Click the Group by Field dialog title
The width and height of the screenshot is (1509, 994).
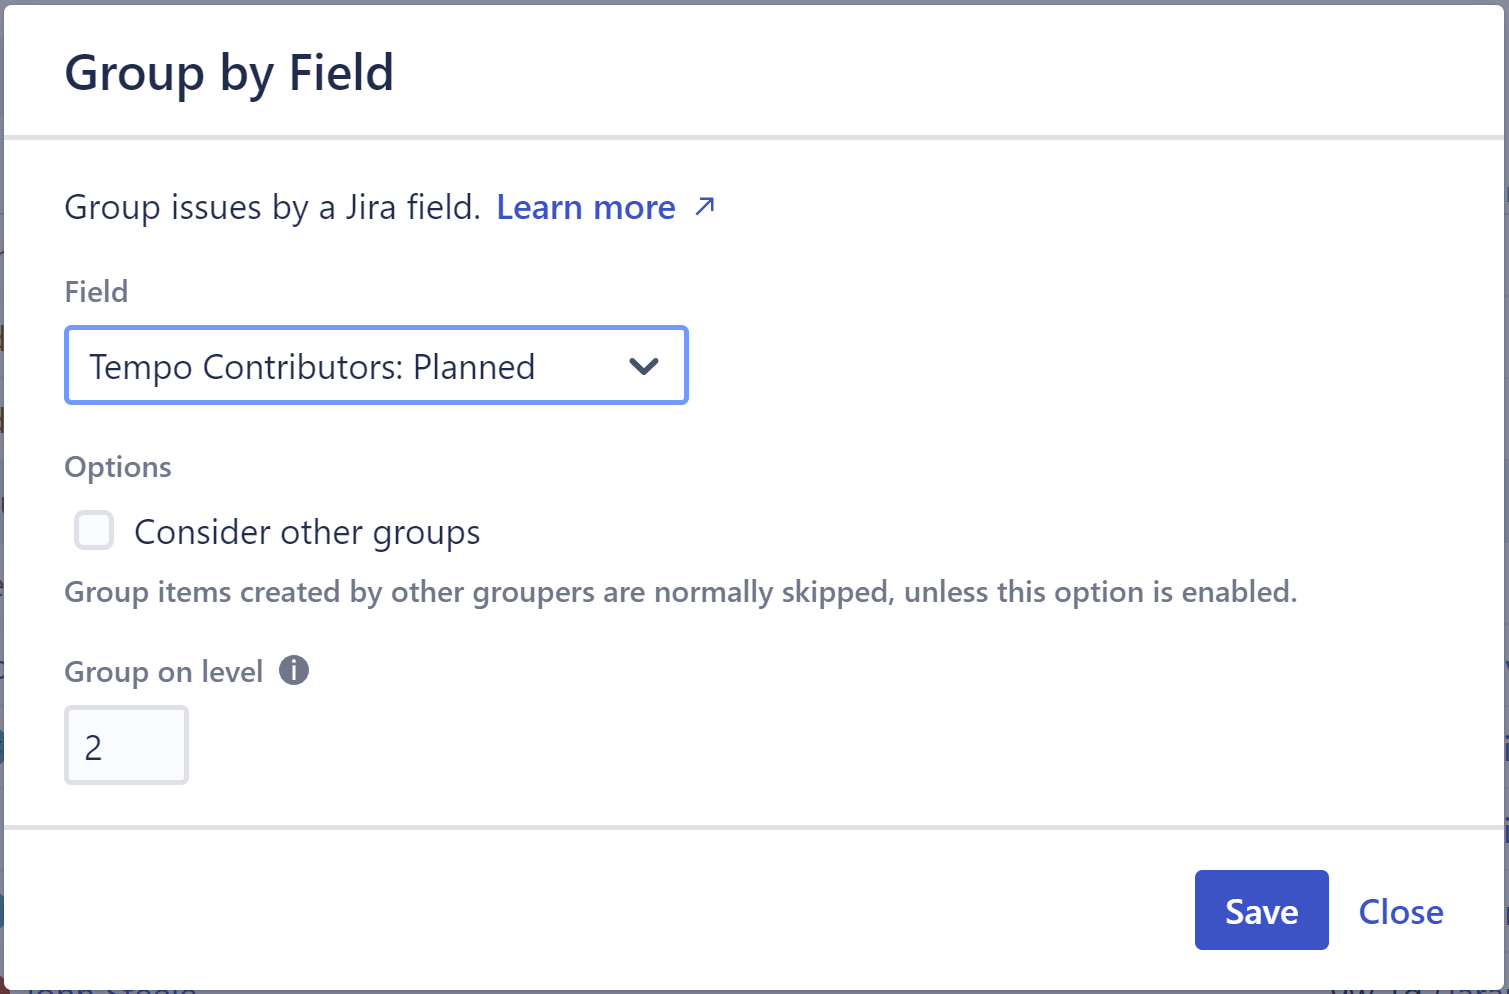tap(229, 71)
